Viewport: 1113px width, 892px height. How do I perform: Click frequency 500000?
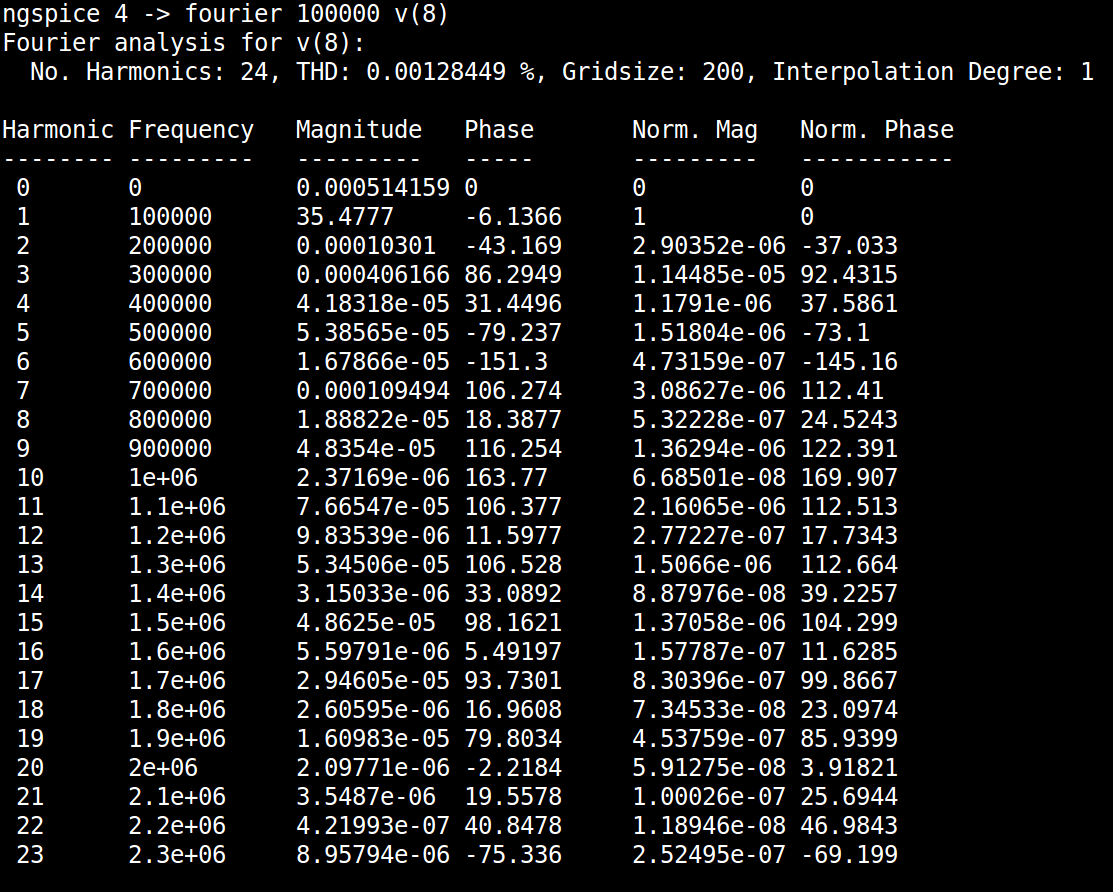170,334
